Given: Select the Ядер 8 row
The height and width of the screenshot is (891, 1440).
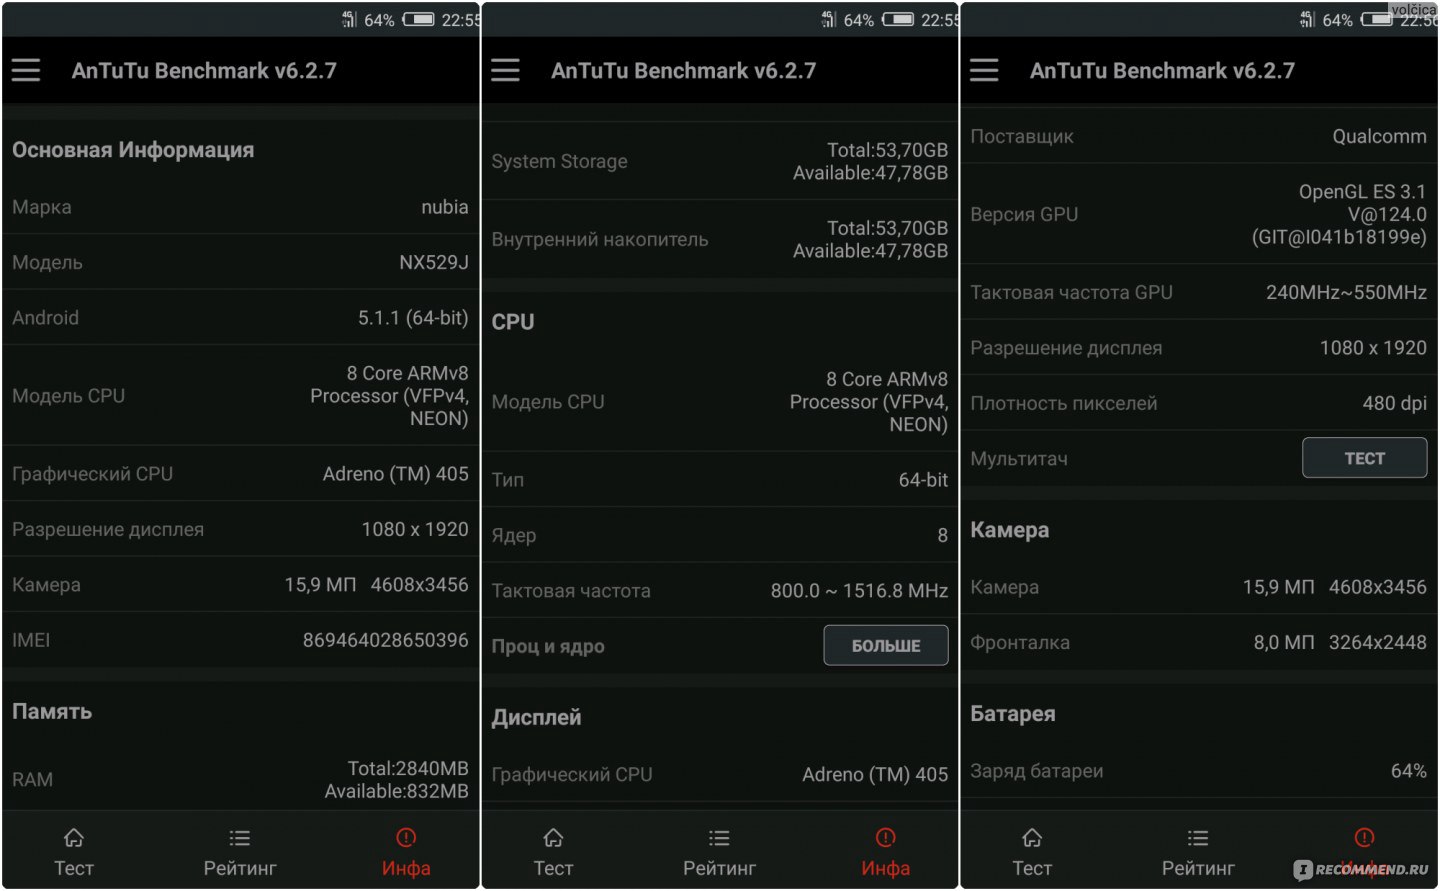Looking at the screenshot, I should (719, 535).
